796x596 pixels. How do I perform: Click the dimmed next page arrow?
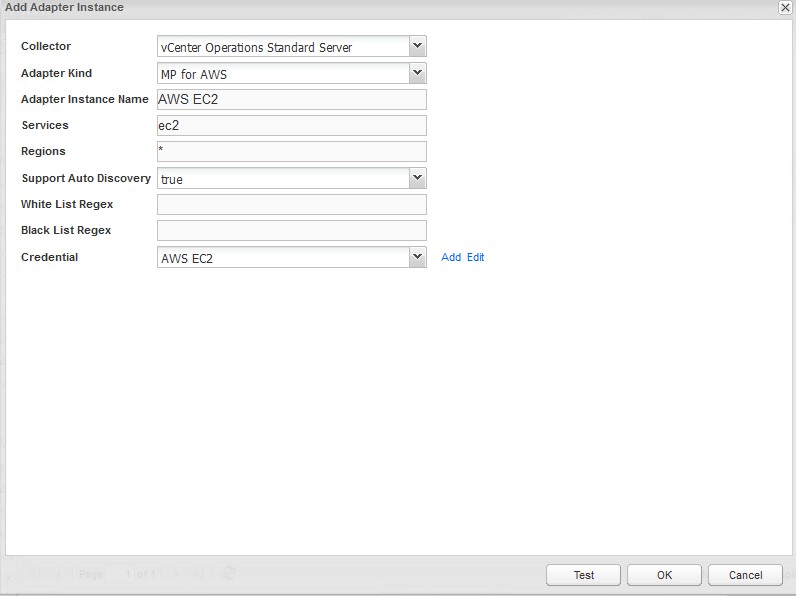176,574
